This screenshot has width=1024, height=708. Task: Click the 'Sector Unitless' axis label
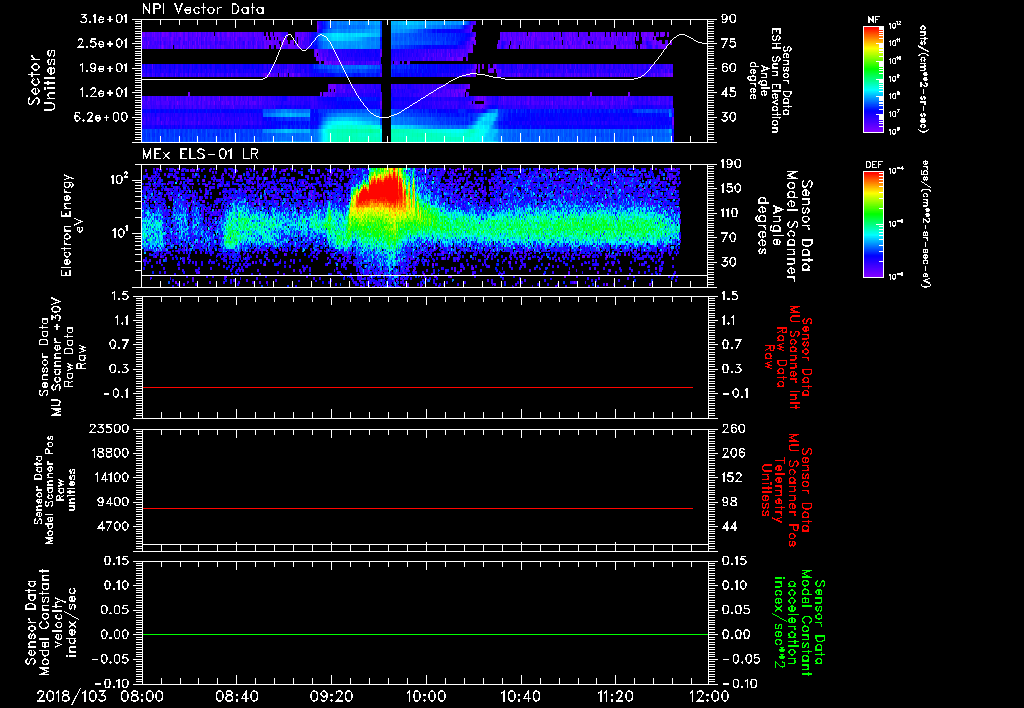tap(42, 80)
